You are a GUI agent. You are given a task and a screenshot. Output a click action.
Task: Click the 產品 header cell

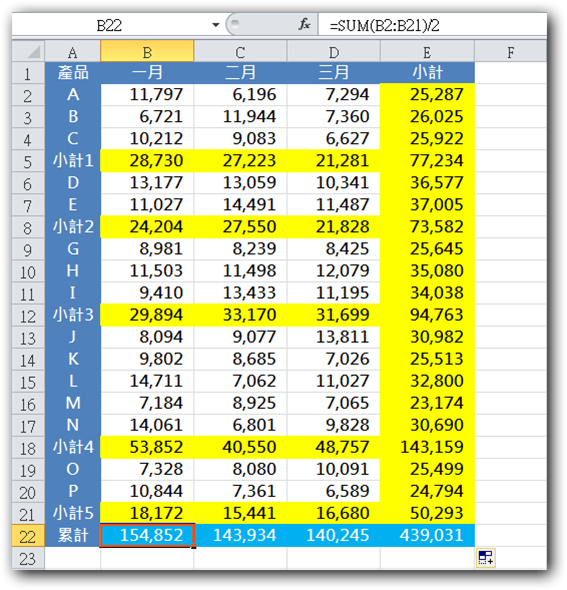(x=73, y=73)
